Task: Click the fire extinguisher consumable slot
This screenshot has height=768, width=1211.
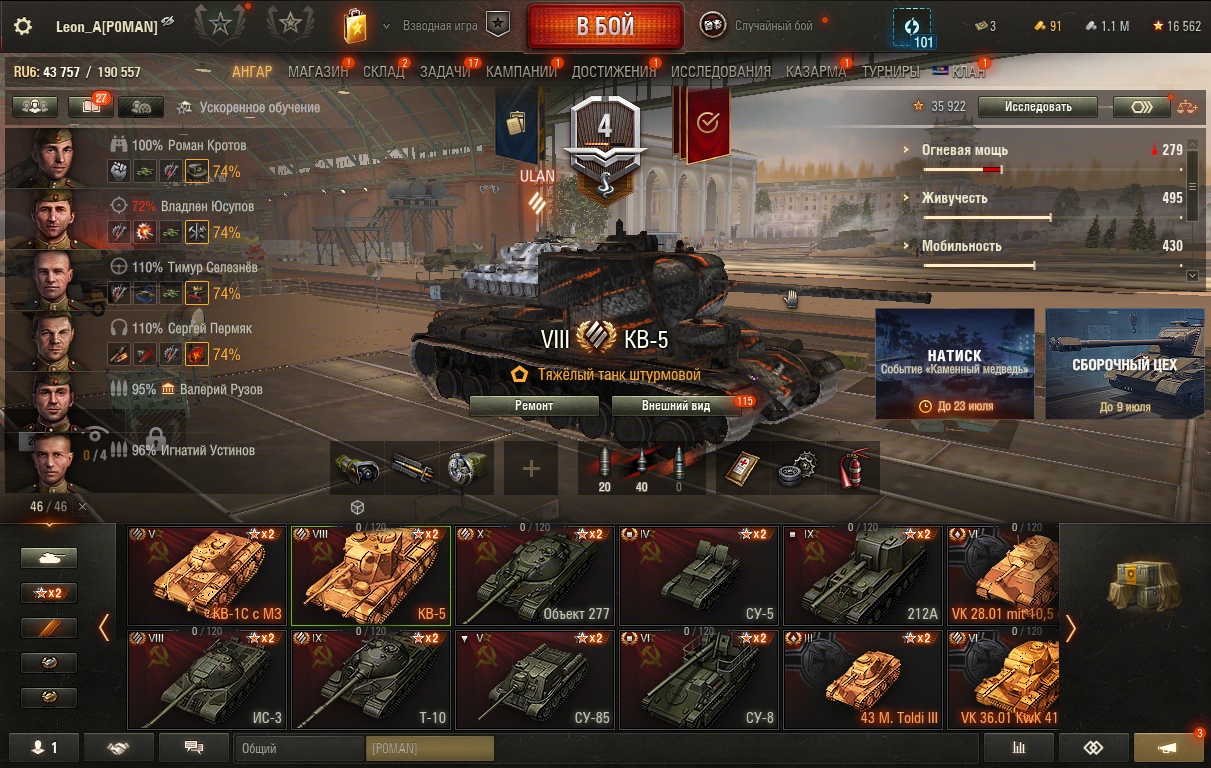Action: (x=853, y=468)
